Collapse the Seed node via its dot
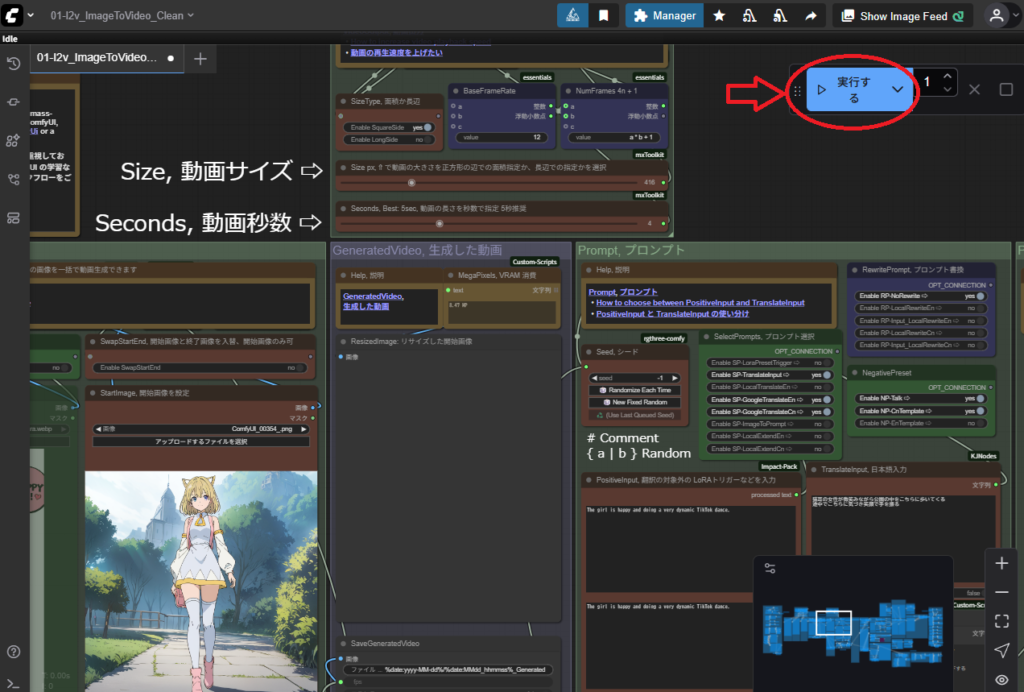 588,352
